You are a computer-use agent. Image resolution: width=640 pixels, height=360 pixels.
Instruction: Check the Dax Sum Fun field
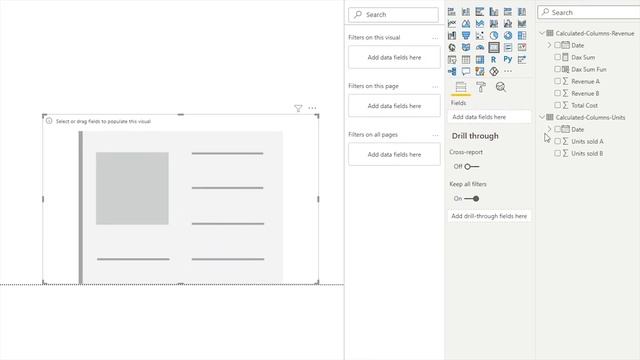pos(557,69)
